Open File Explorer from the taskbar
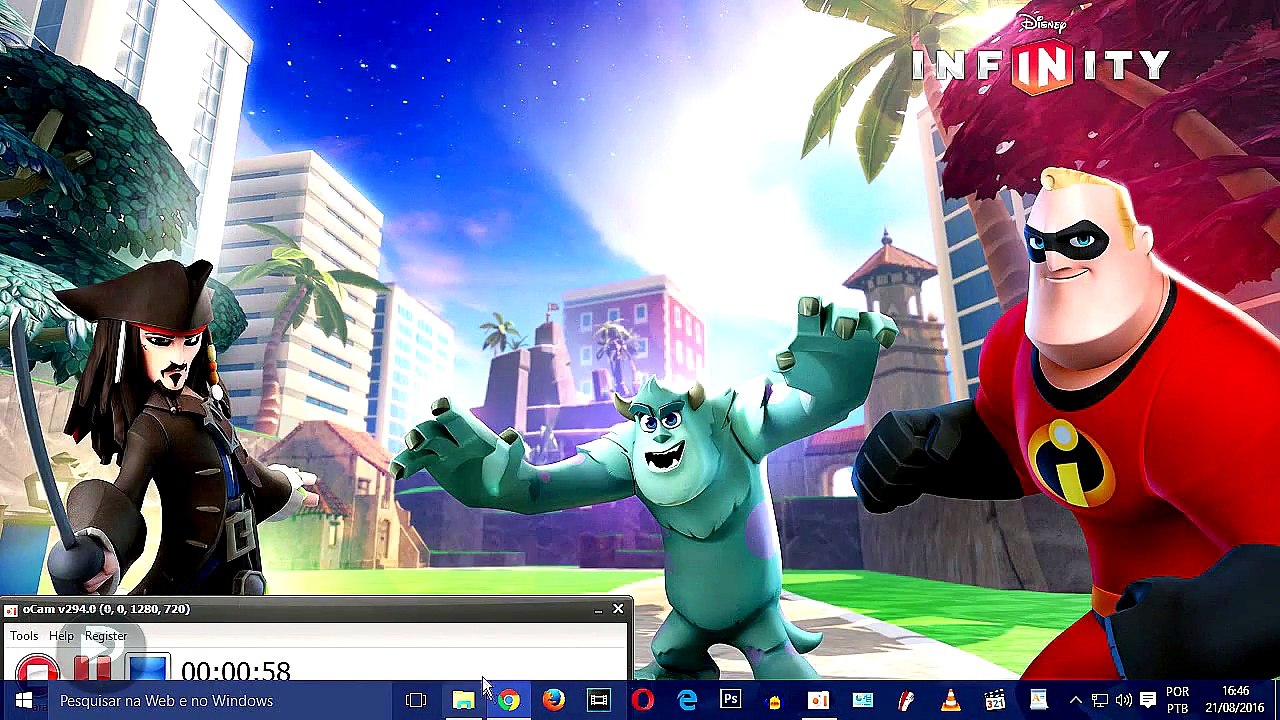 (463, 701)
